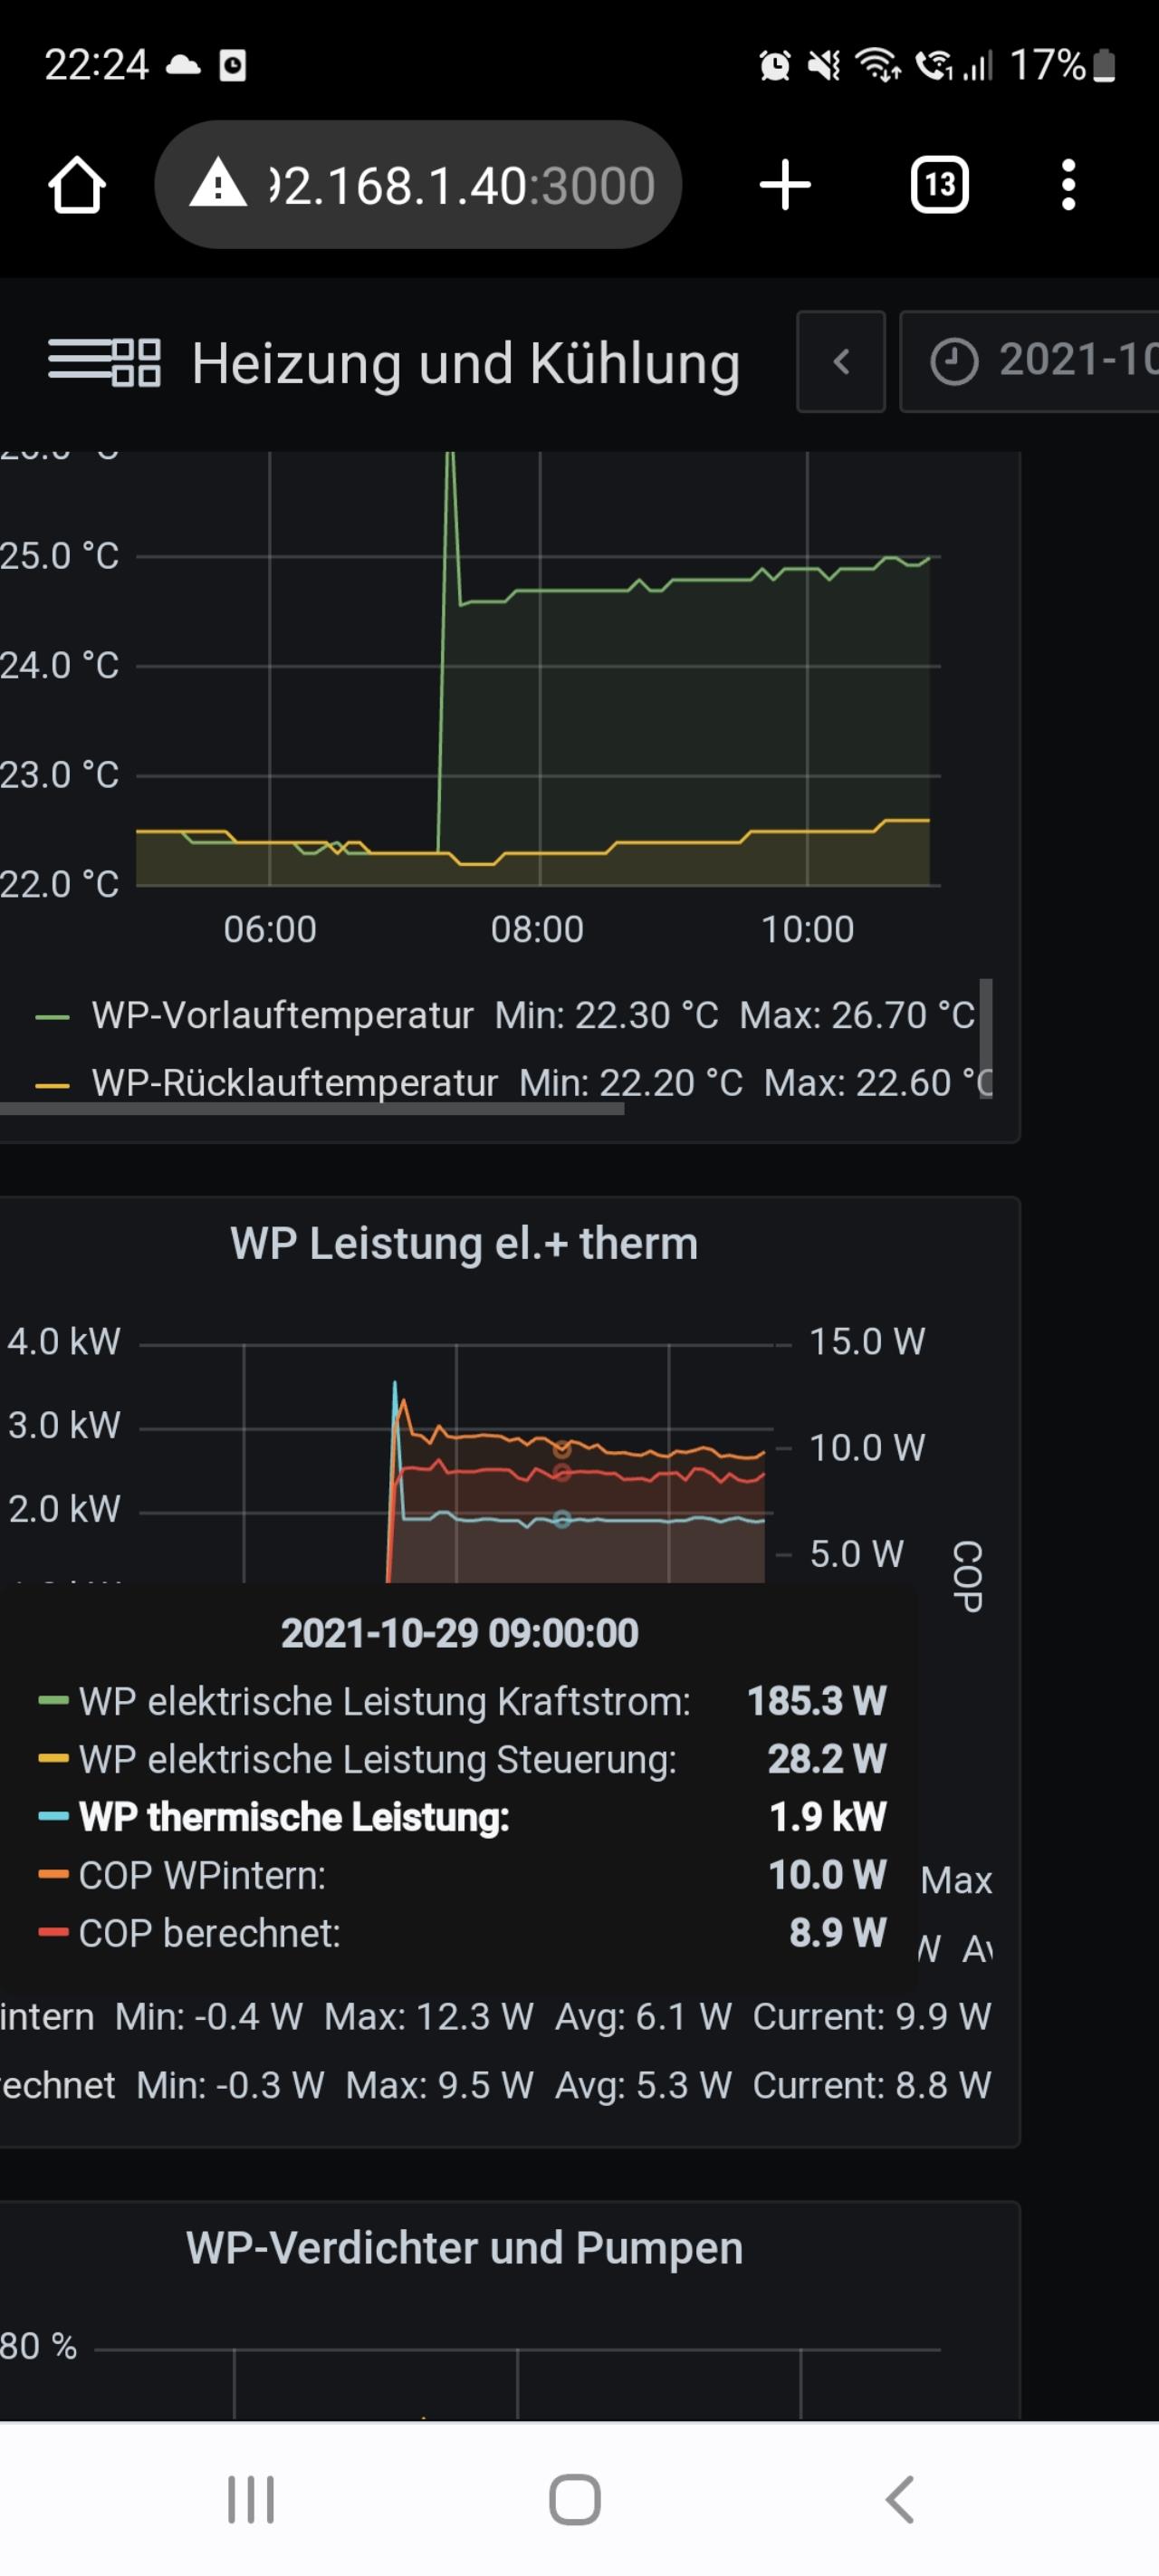The height and width of the screenshot is (2576, 1159).
Task: Open the time range picker 2021-10
Action: (1040, 361)
